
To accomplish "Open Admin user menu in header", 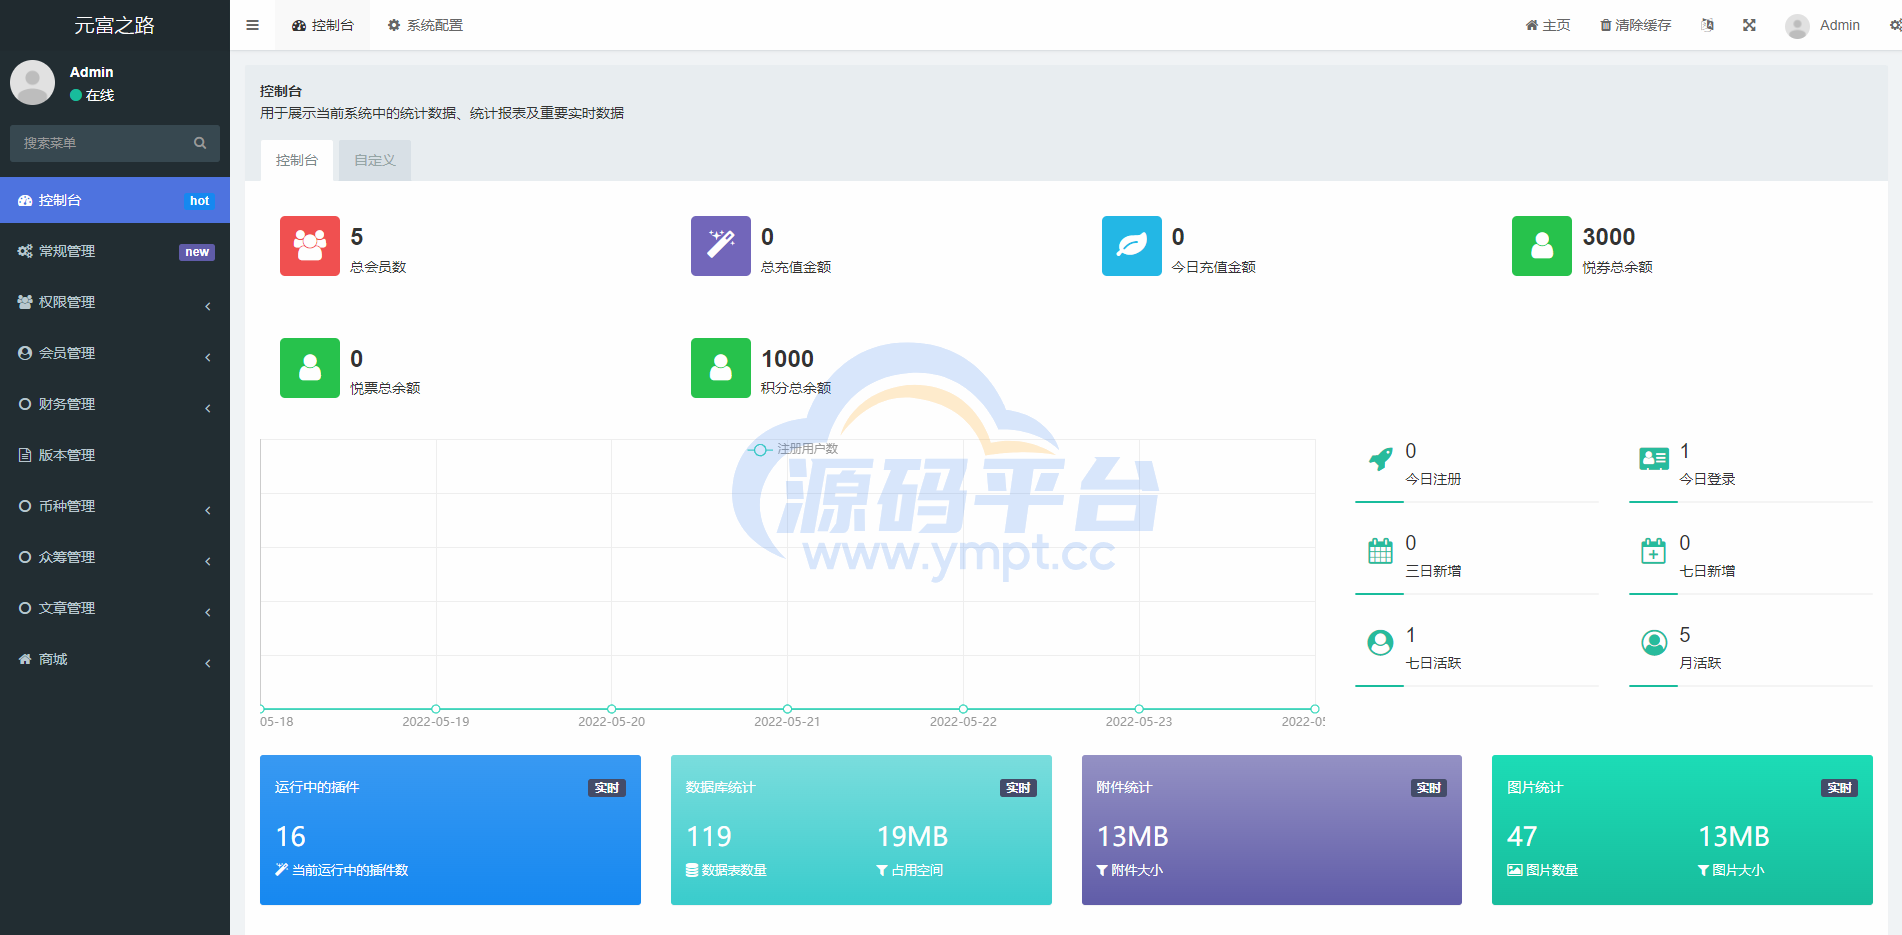I will click(1823, 25).
